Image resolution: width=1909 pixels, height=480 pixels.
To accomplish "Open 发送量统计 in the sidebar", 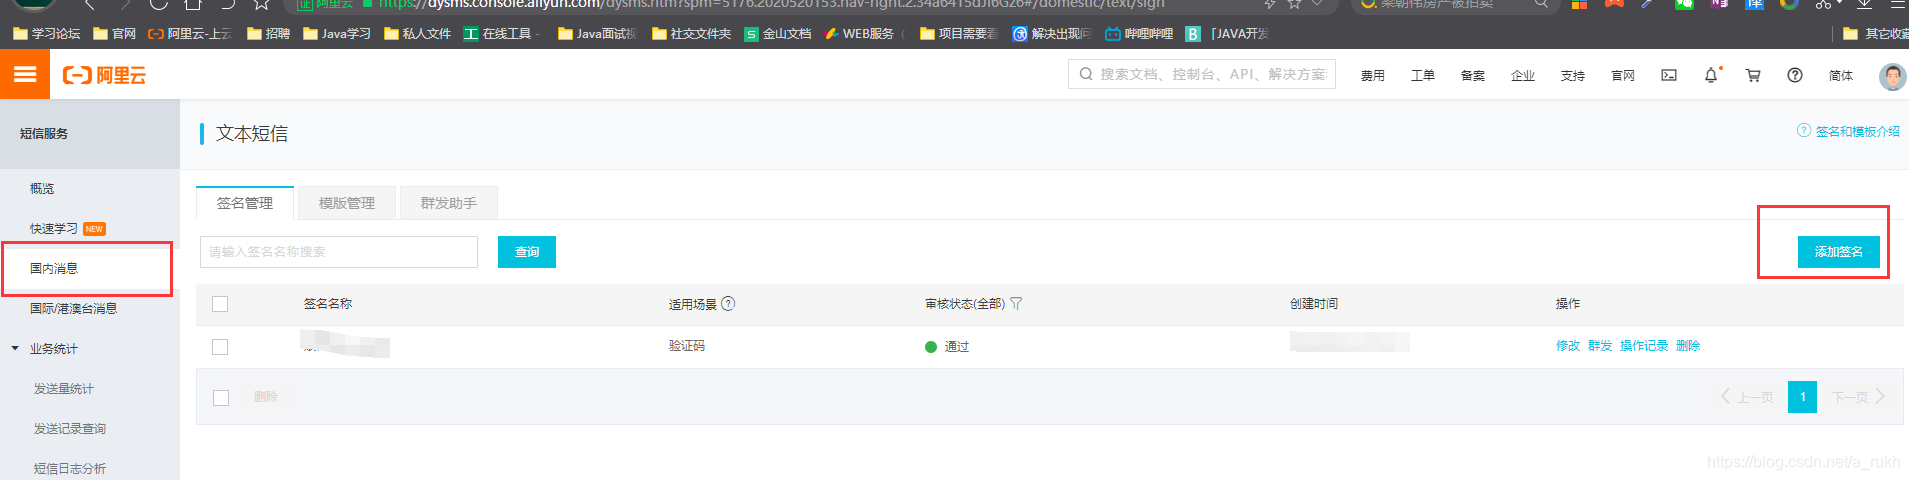I will point(64,388).
